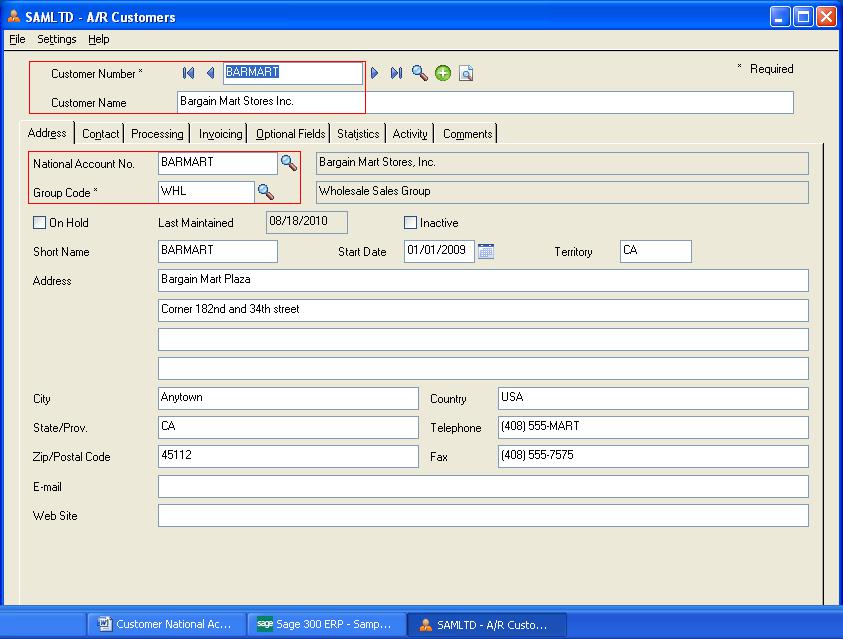This screenshot has width=843, height=639.
Task: Open the Optional Fields tab
Action: pos(290,134)
